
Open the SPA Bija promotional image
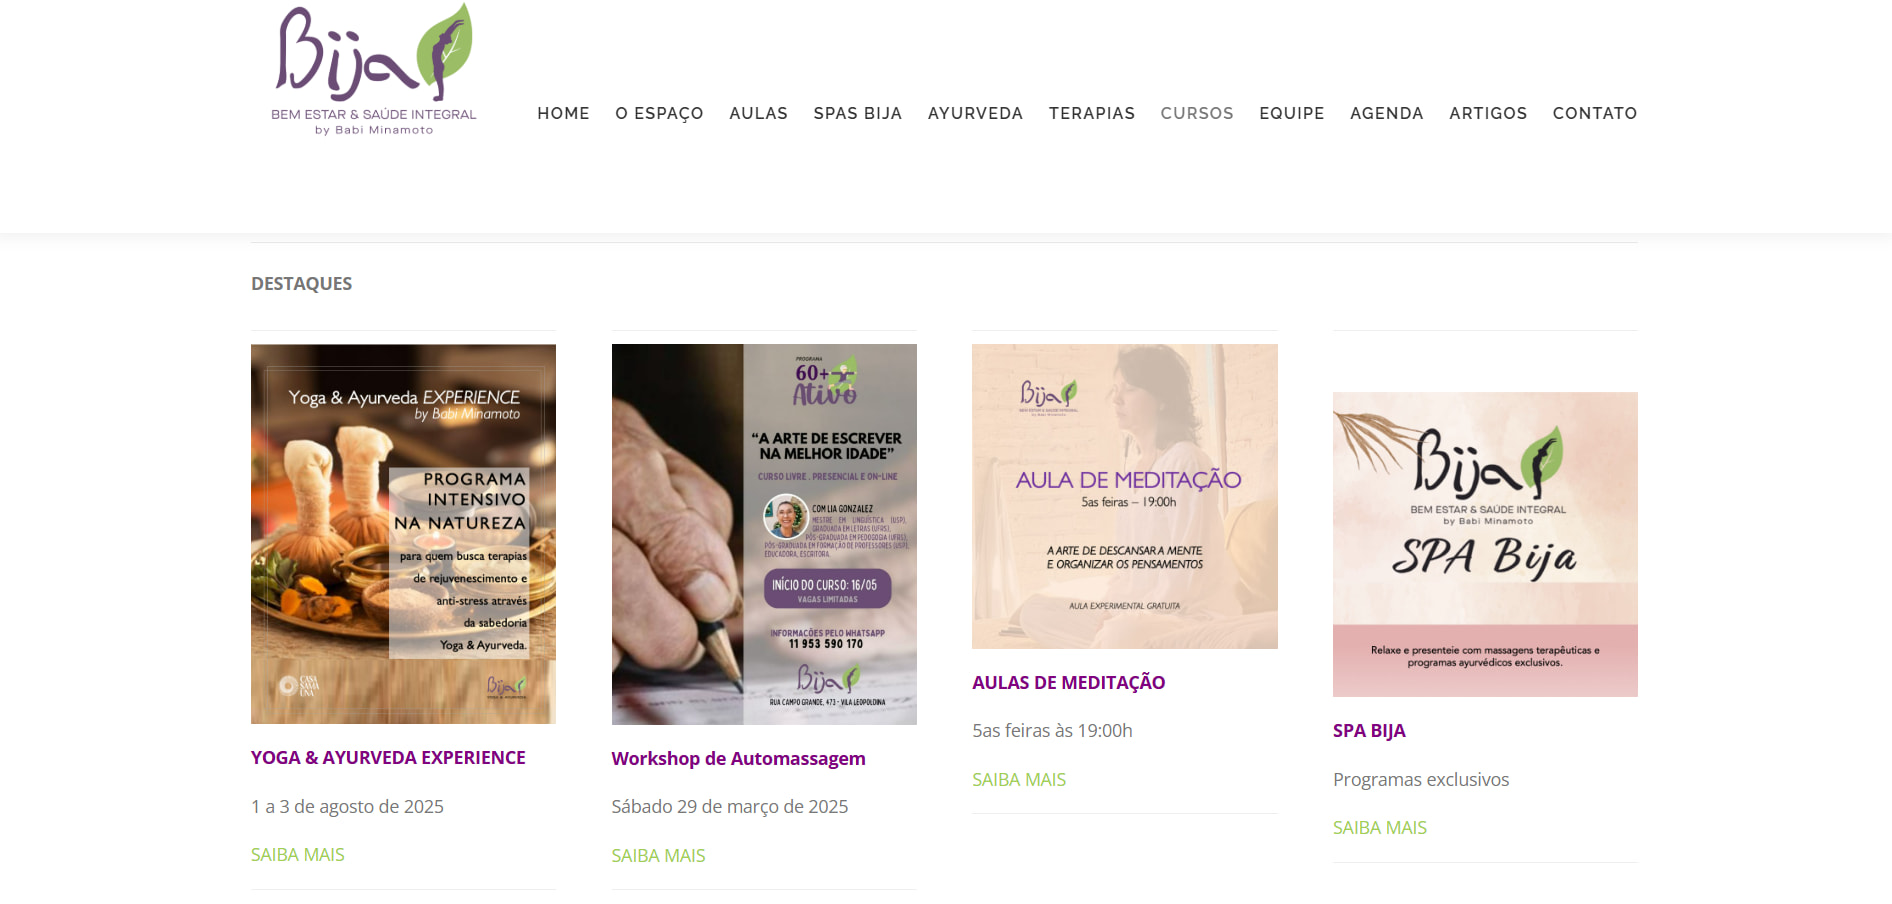point(1485,544)
